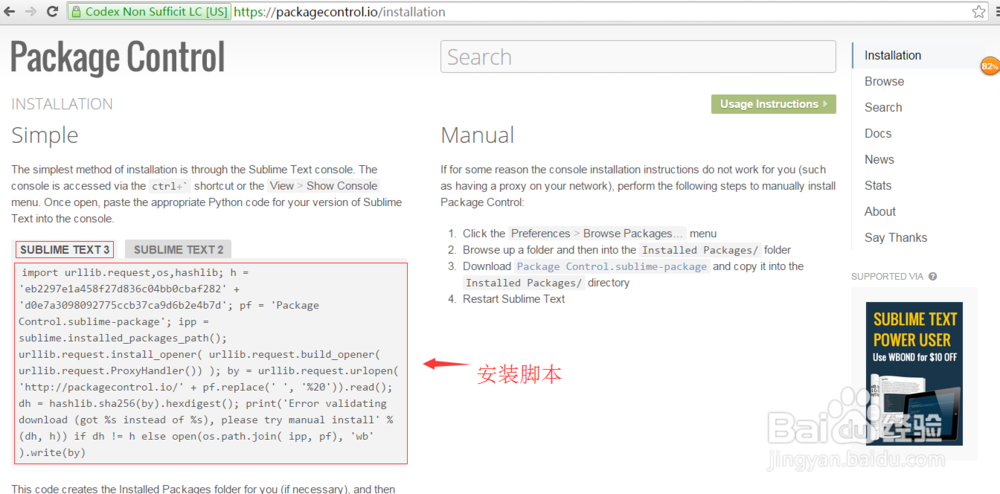Viewport: 1000px width, 494px height.
Task: Click the Search input field
Action: pos(638,57)
